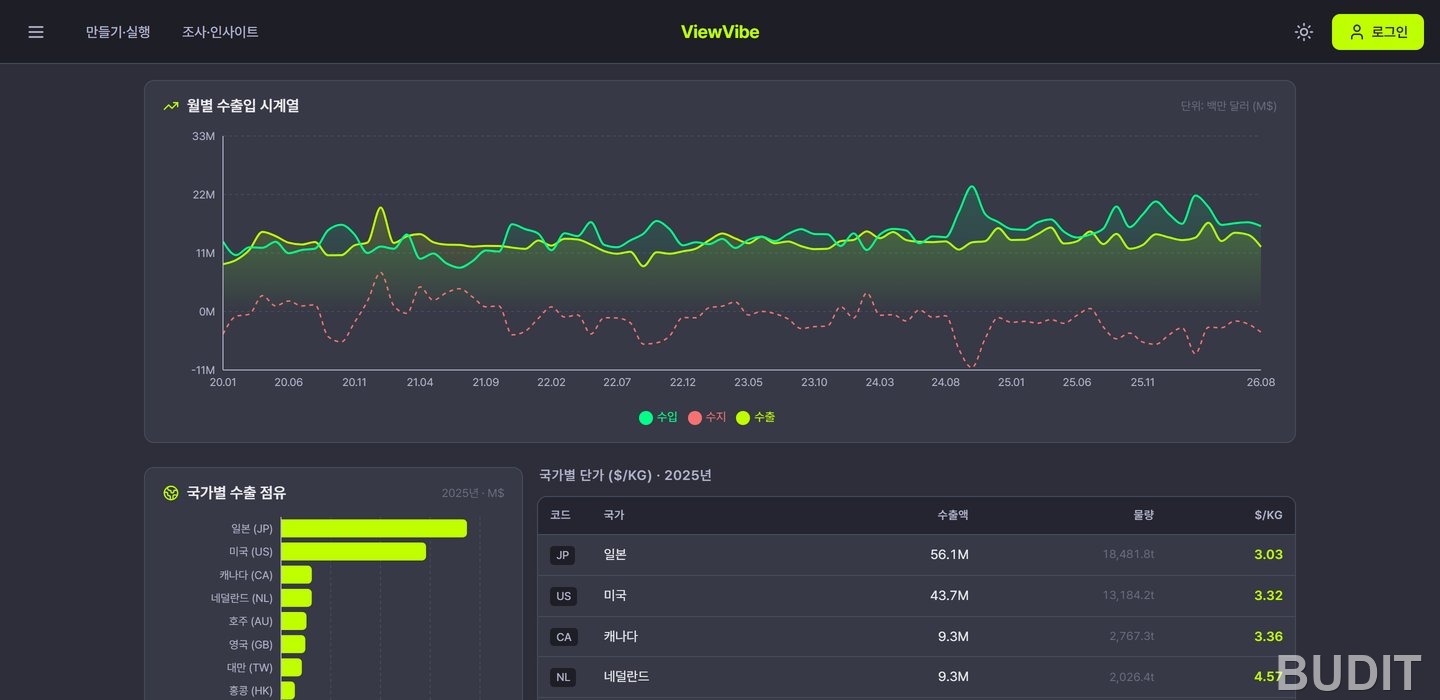Select the 대만 (TW) bar
The width and height of the screenshot is (1440, 700).
(291, 667)
